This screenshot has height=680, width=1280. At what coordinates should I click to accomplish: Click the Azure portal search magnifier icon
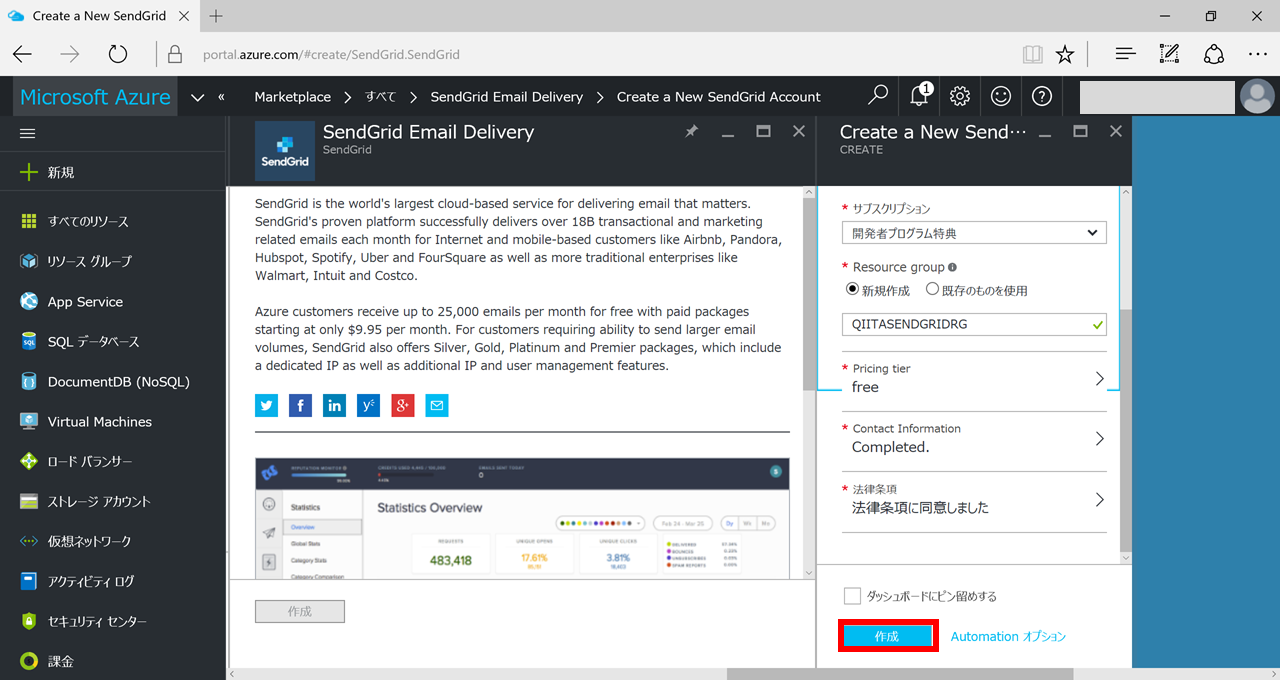point(878,96)
